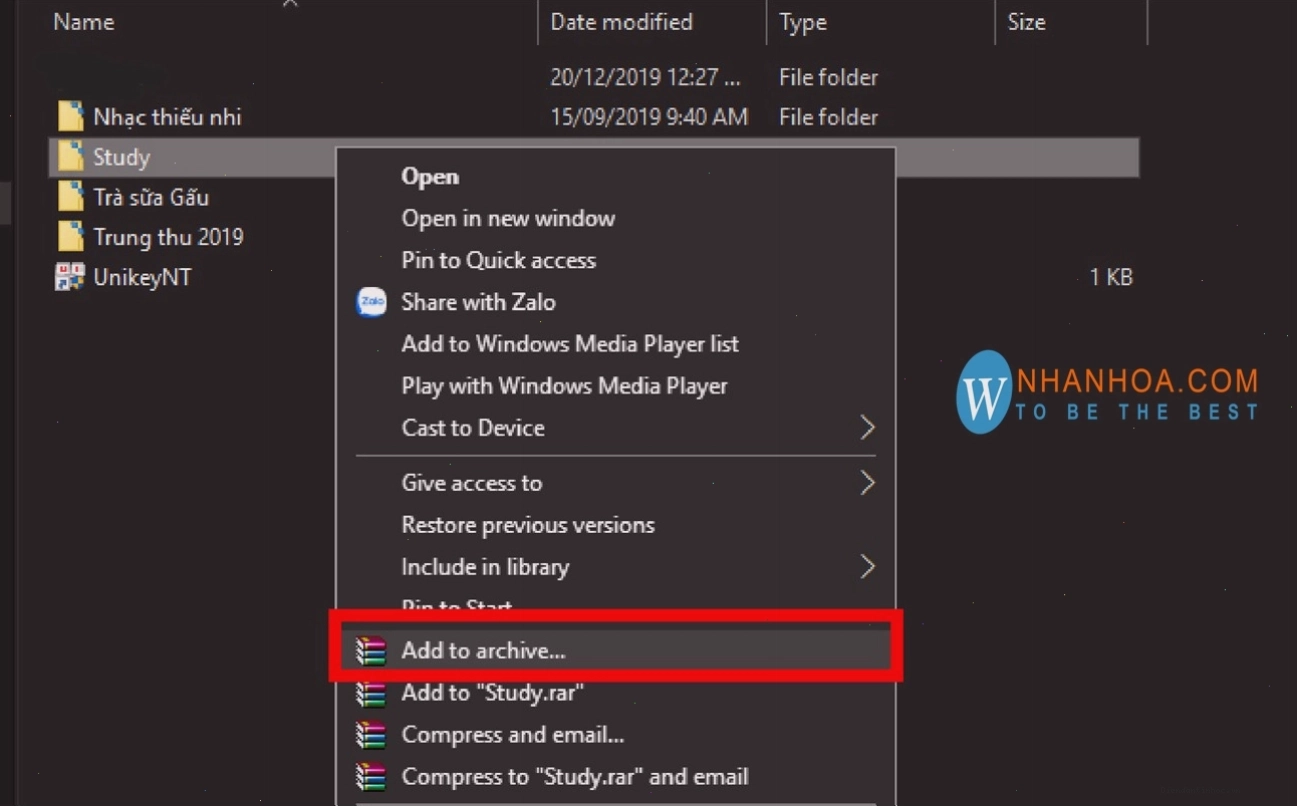Select Compress to "Study.rar" and email
This screenshot has width=1297, height=807.
[575, 777]
